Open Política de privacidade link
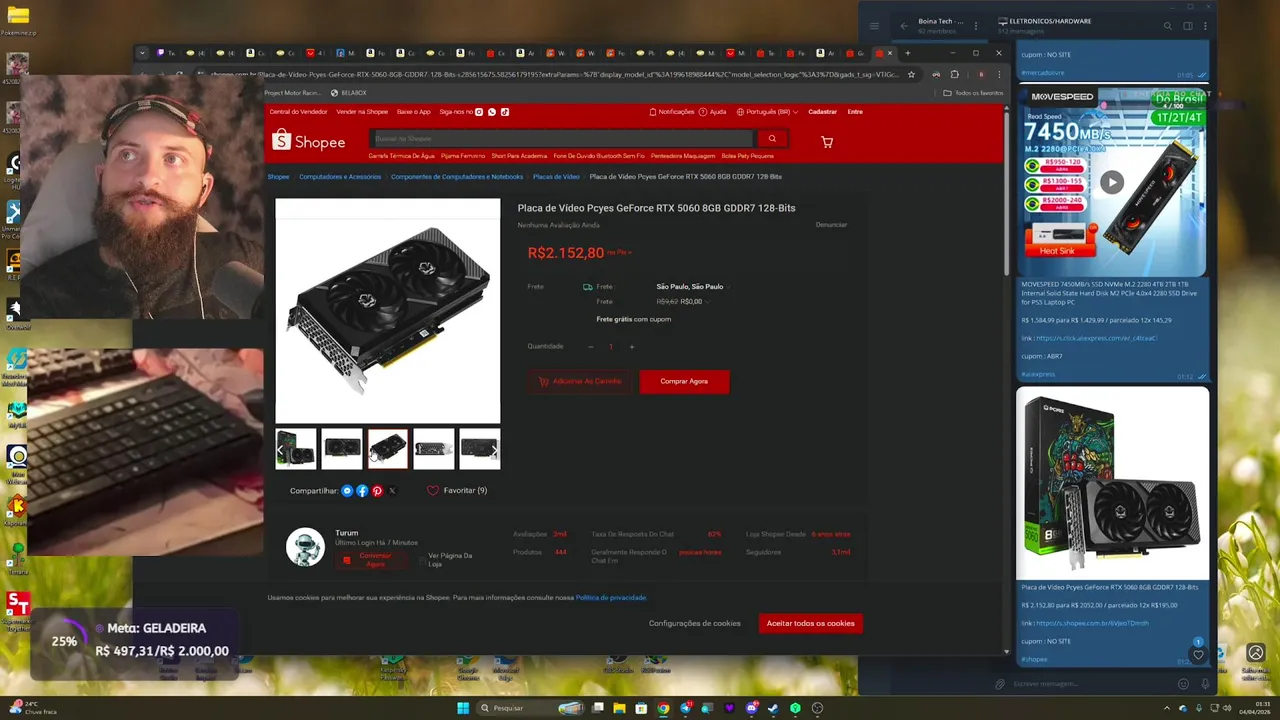This screenshot has width=1280, height=720. coord(611,598)
